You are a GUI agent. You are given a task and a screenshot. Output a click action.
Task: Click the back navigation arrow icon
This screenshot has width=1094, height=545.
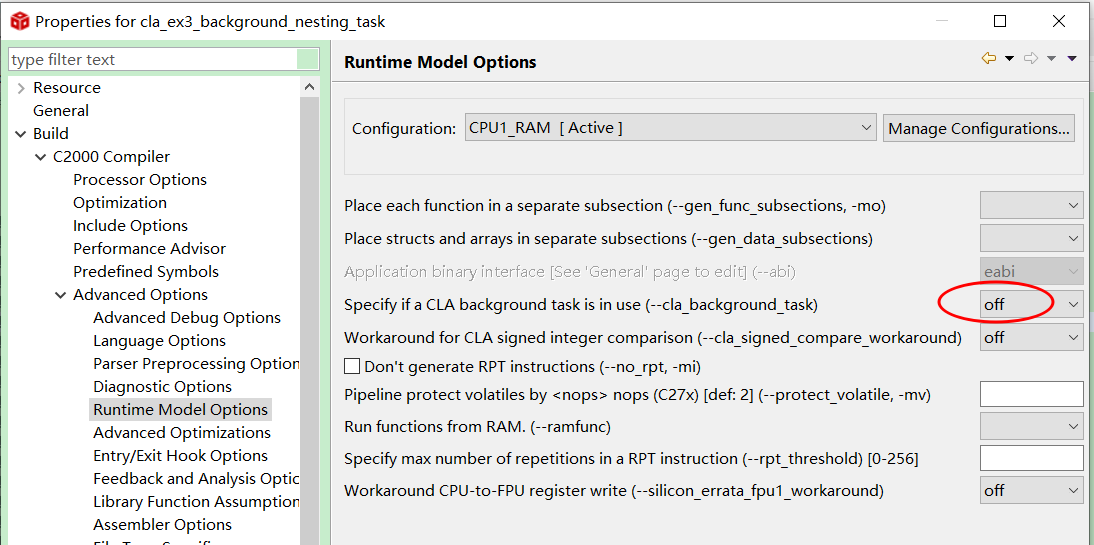988,59
